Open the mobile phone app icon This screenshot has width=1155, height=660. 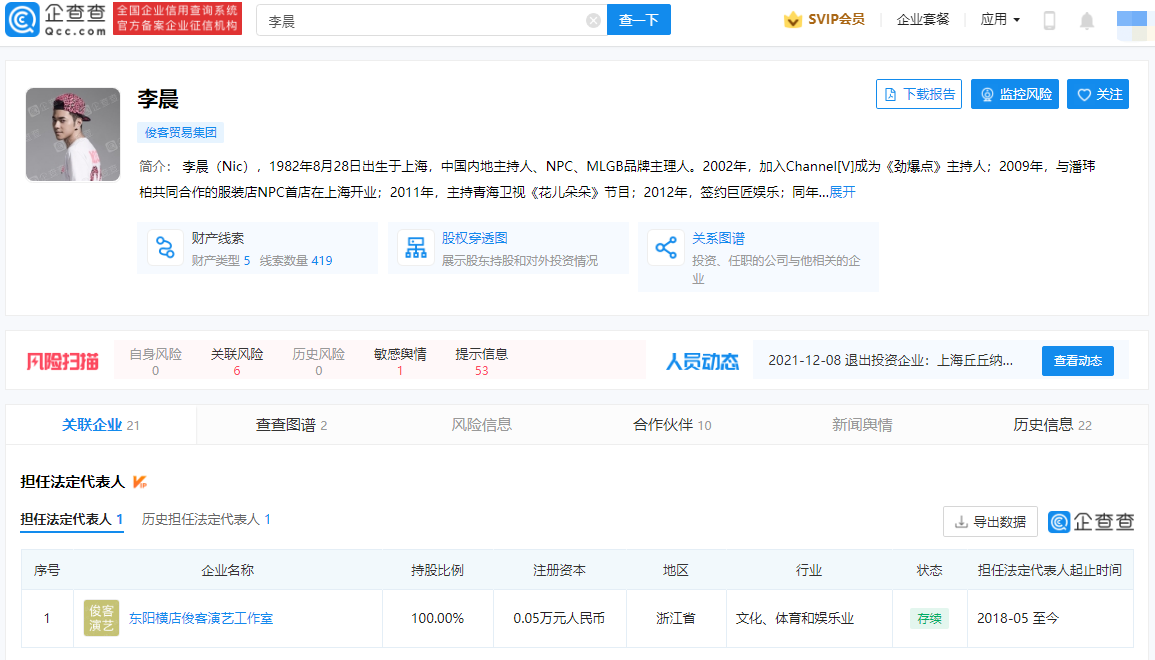(x=1050, y=21)
